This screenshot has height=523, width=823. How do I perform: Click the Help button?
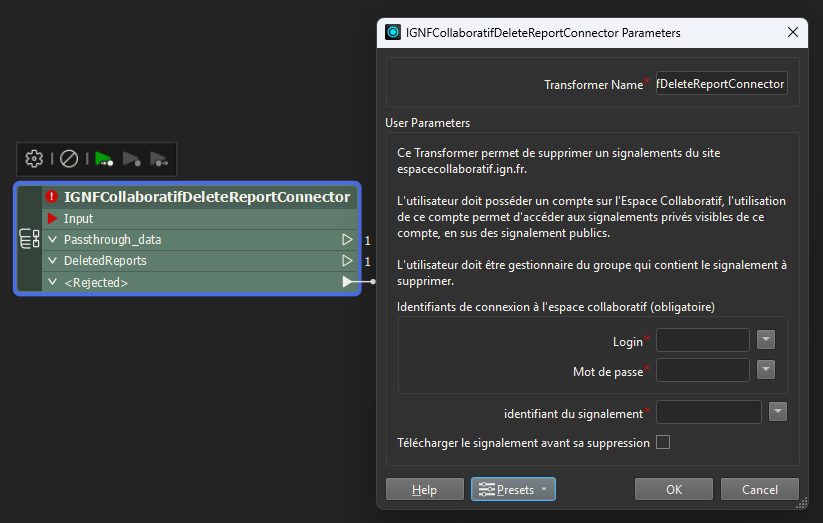[x=425, y=489]
